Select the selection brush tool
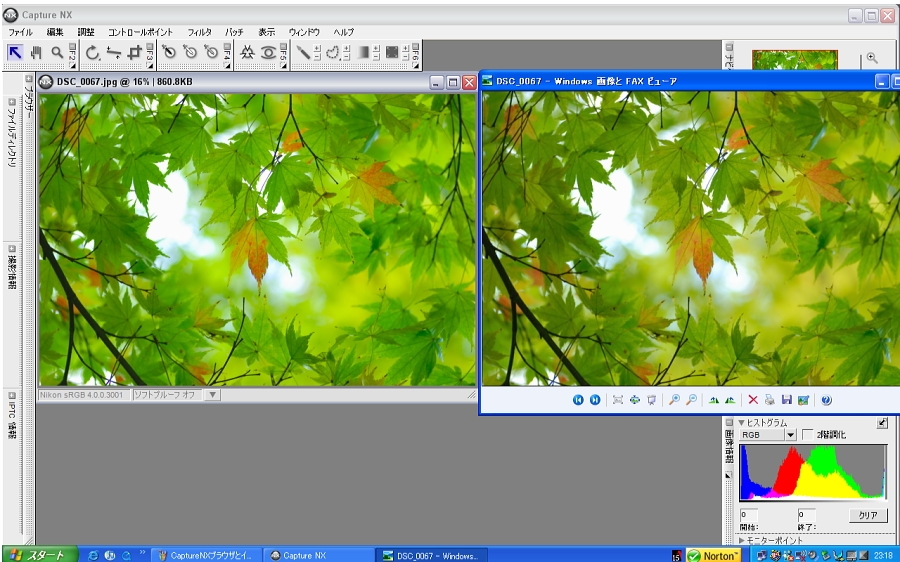This screenshot has width=900, height=562. point(303,53)
